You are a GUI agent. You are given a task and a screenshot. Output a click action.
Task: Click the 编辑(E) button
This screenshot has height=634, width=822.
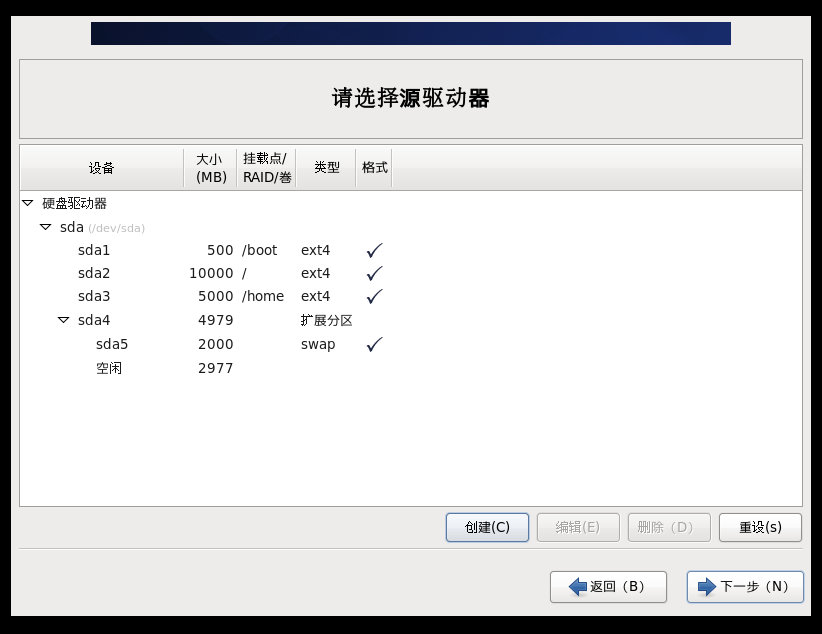tap(578, 527)
